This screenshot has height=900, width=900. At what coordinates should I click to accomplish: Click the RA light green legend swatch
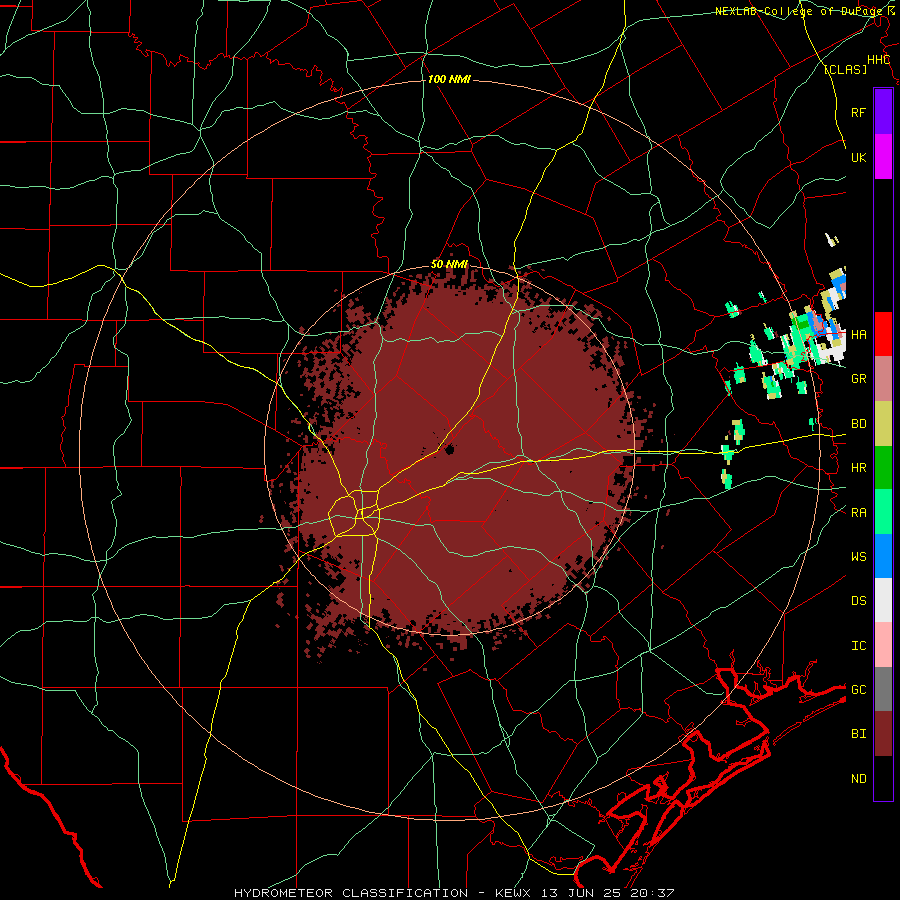pos(883,512)
